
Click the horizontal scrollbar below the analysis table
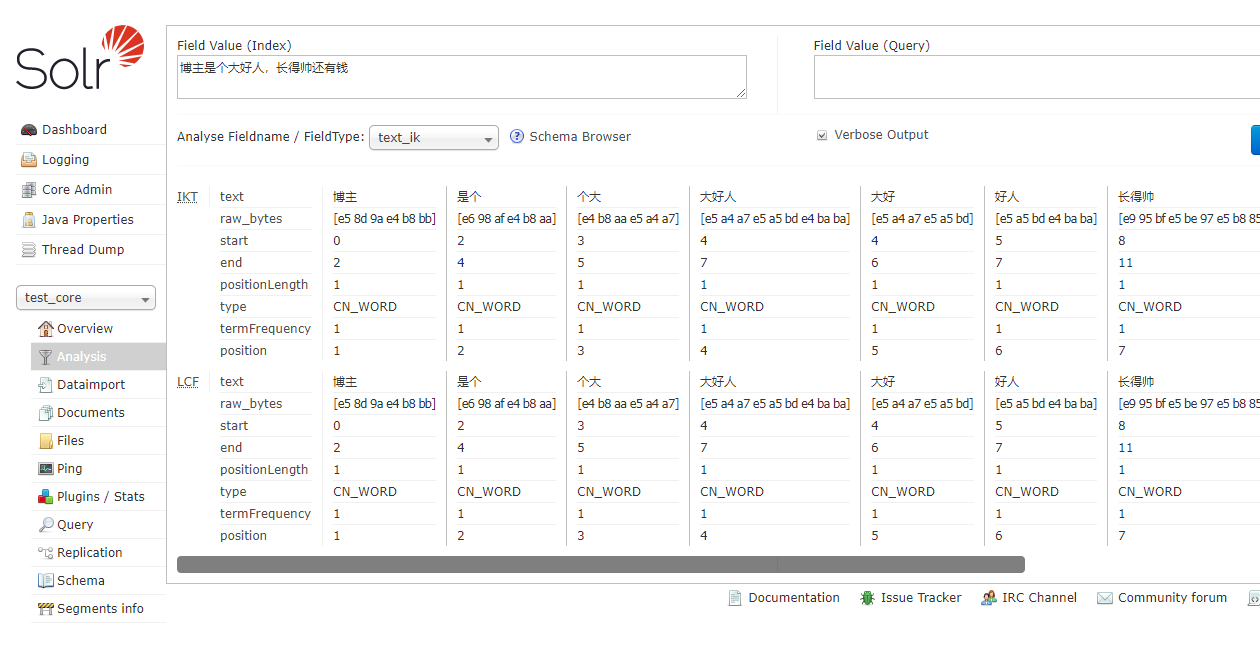click(x=600, y=564)
